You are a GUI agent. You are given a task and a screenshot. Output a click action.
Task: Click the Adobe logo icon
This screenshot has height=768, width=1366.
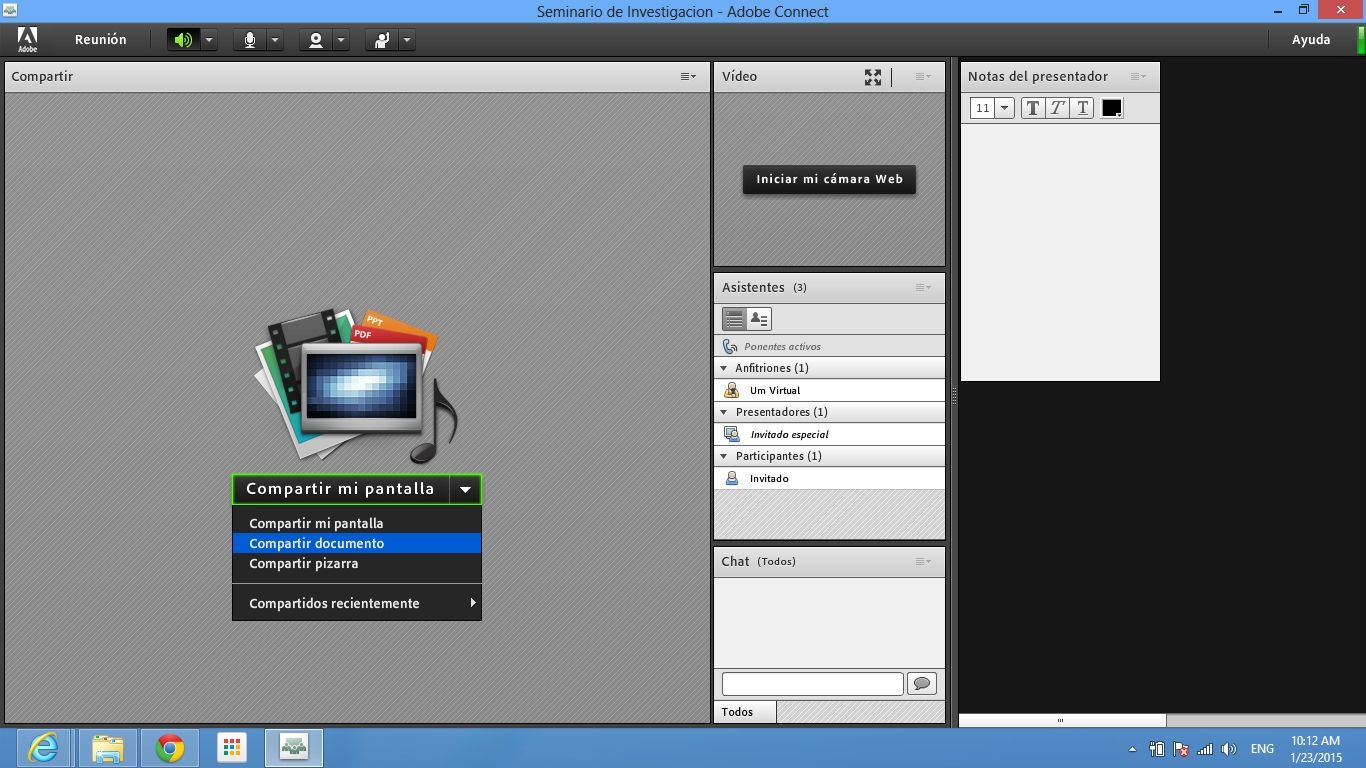point(27,40)
